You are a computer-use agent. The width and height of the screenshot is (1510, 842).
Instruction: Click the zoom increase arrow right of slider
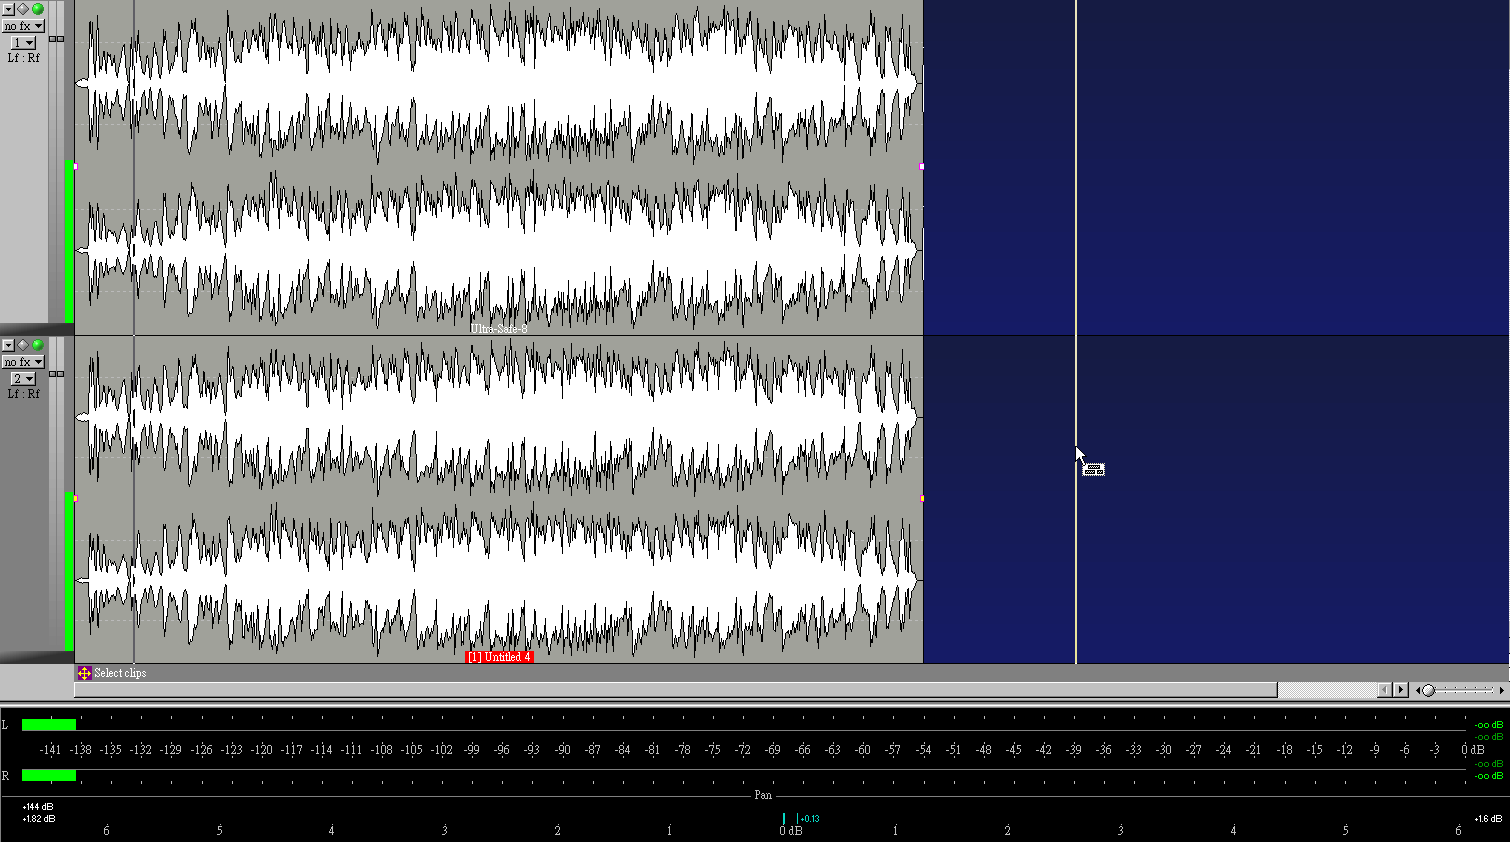[1501, 690]
